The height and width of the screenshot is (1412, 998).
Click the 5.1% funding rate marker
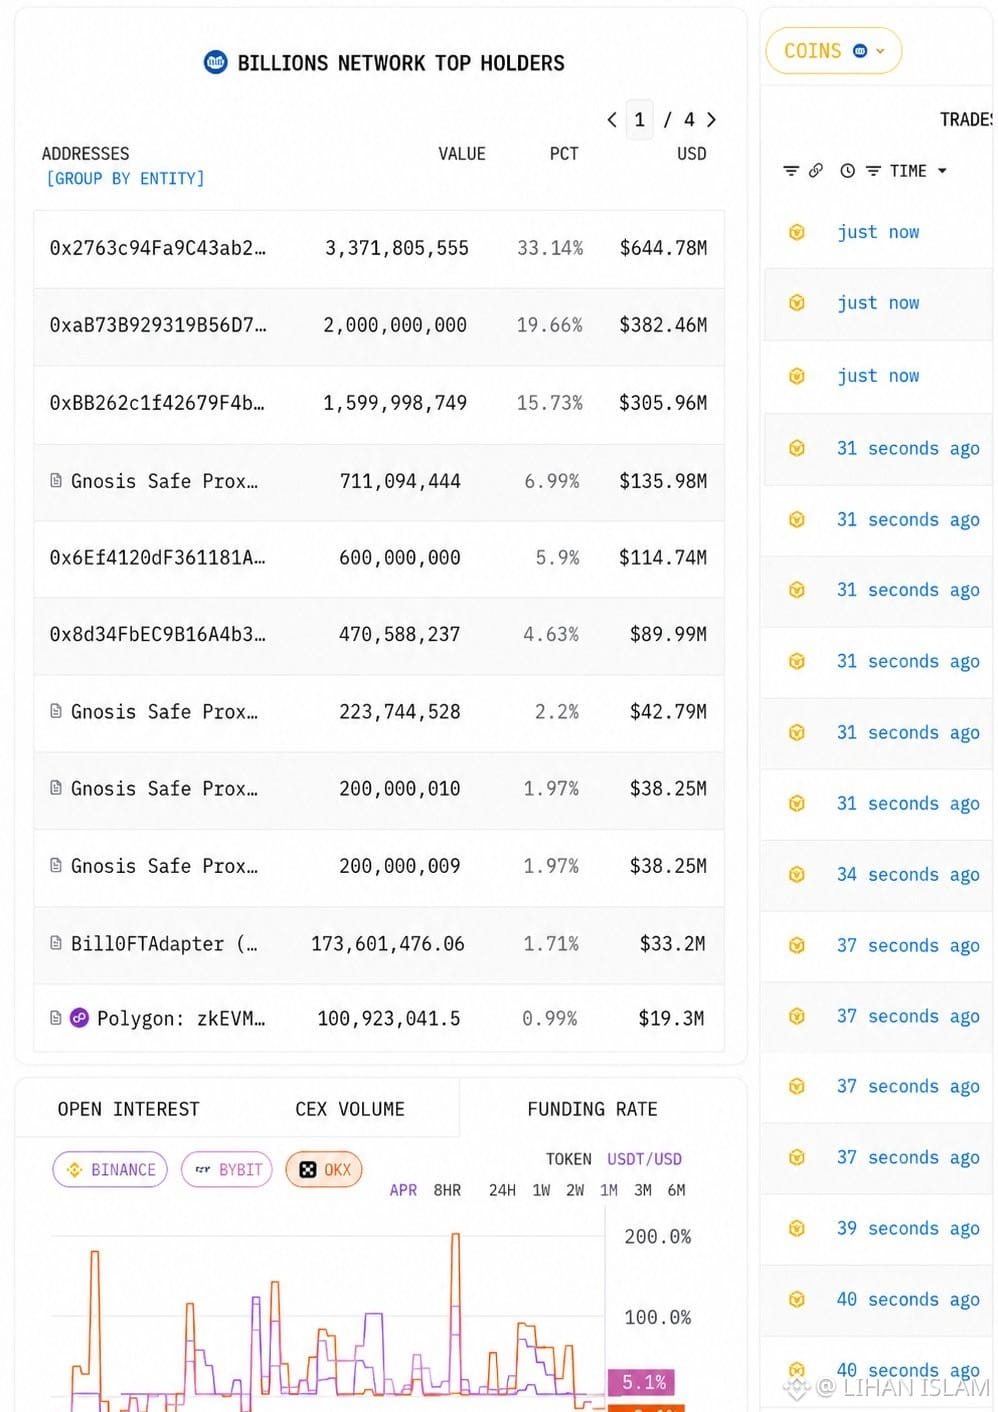641,1382
